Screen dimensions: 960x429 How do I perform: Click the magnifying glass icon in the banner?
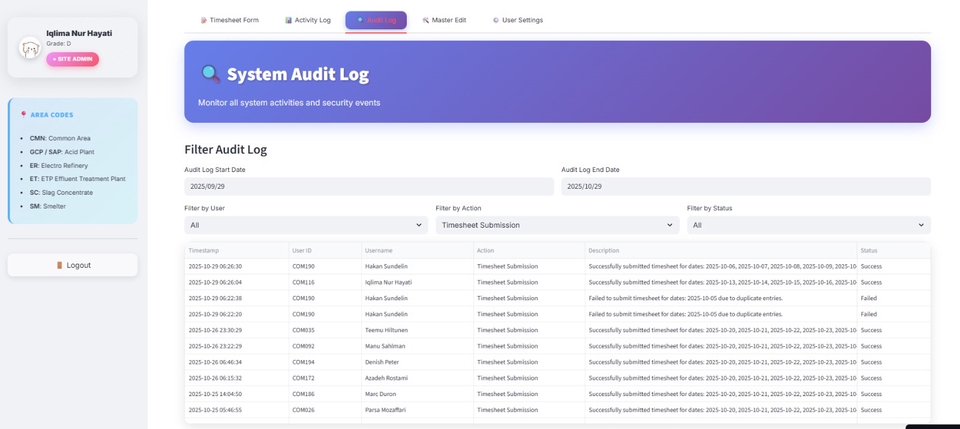tap(210, 74)
